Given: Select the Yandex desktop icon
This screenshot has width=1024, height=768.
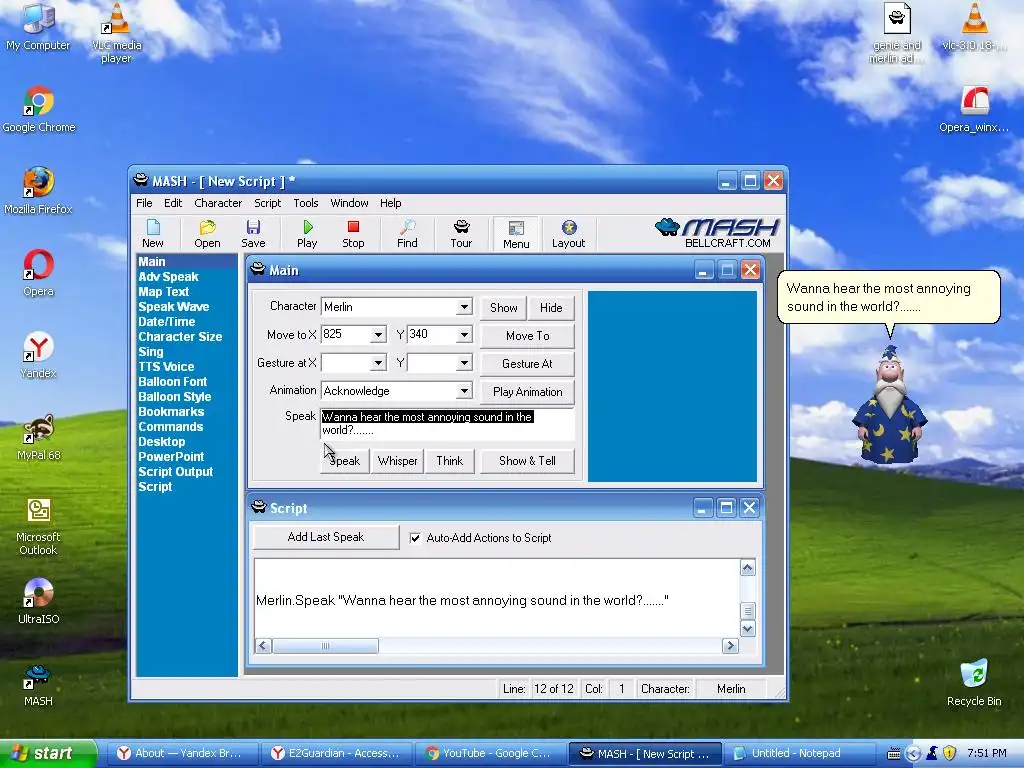Looking at the screenshot, I should (x=39, y=355).
